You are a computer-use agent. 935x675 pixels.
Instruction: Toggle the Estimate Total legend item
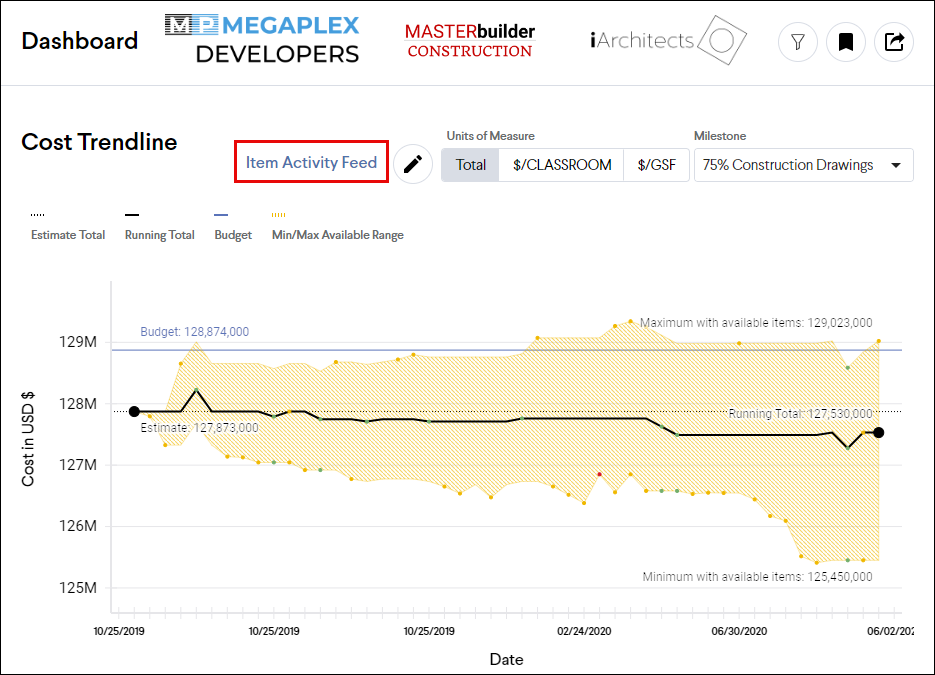(68, 235)
